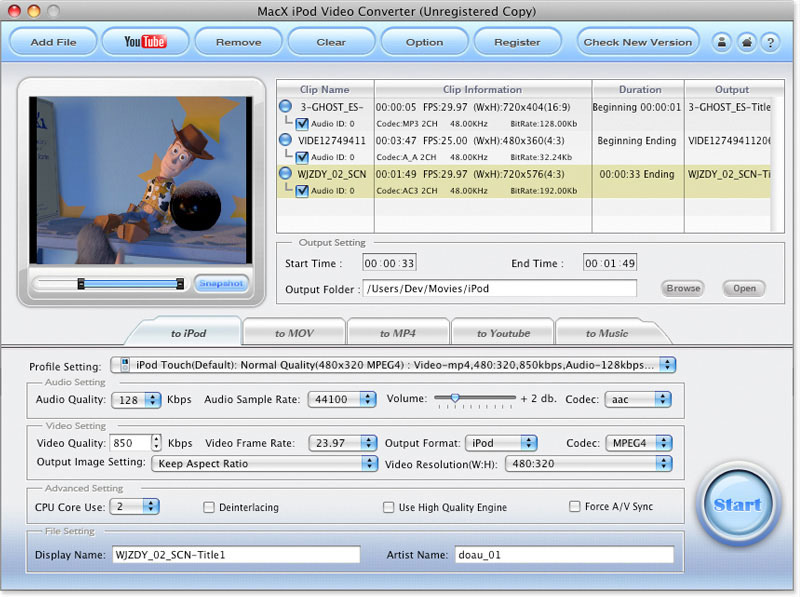Open the Video Frame Rate dropdown
Image resolution: width=800 pixels, height=597 pixels.
coord(343,443)
